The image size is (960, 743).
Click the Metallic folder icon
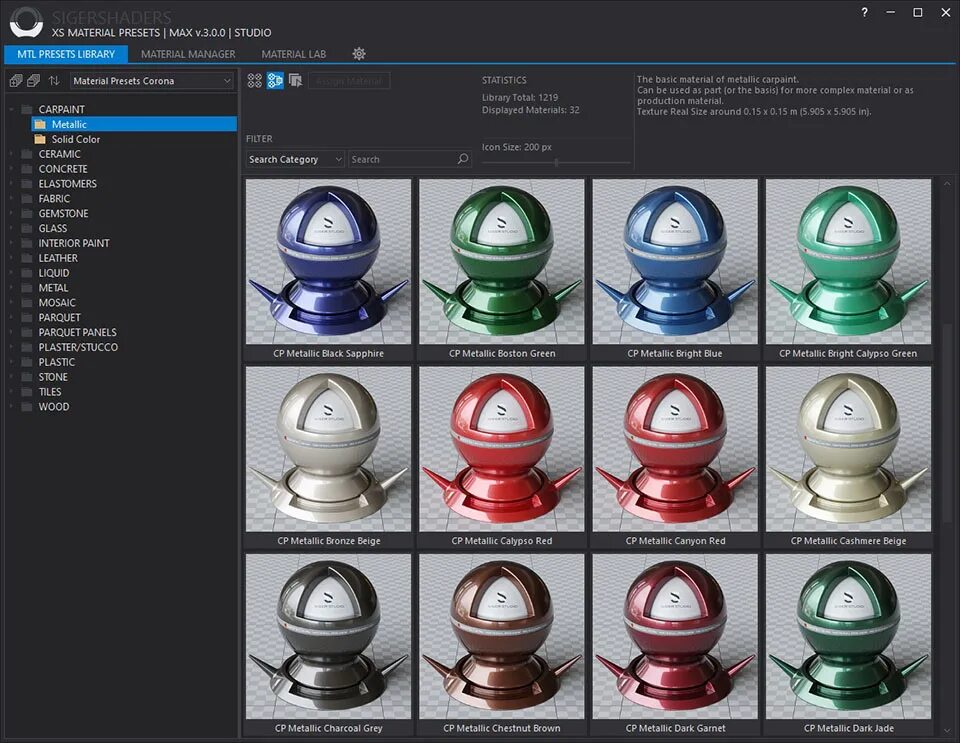point(40,124)
